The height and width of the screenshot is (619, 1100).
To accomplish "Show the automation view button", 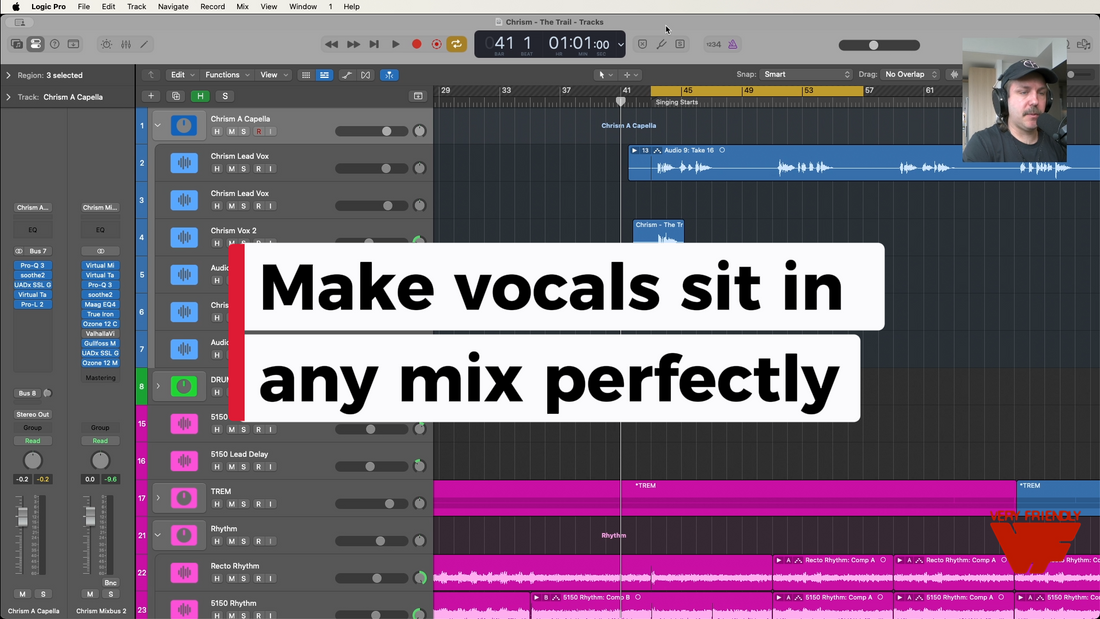I will click(x=347, y=74).
